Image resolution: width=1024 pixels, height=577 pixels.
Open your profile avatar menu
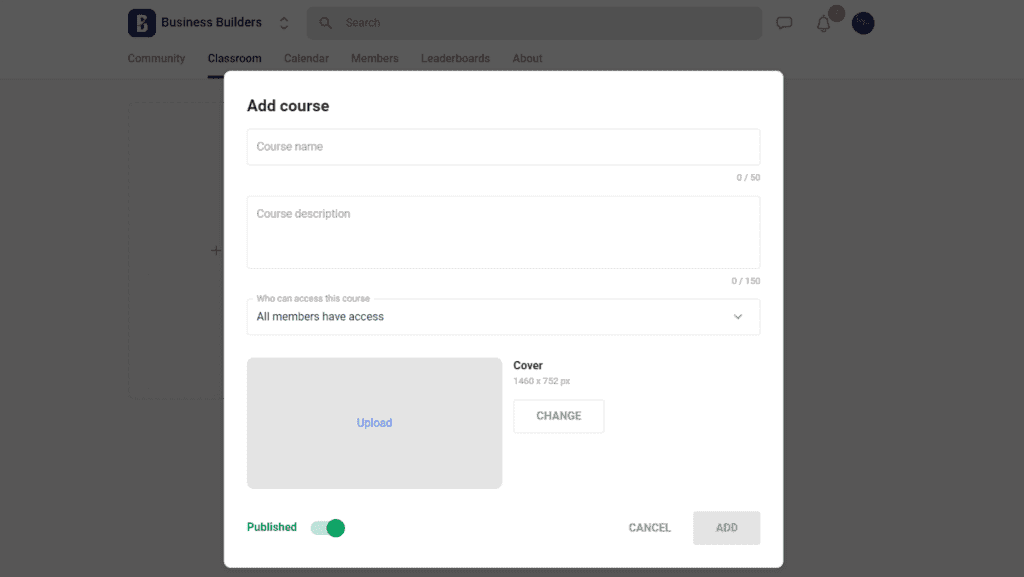click(x=862, y=22)
